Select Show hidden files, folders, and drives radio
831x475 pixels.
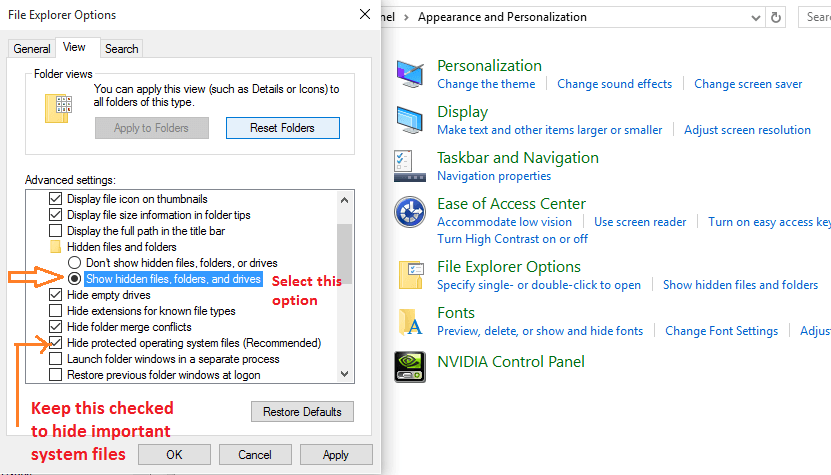pyautogui.click(x=74, y=278)
